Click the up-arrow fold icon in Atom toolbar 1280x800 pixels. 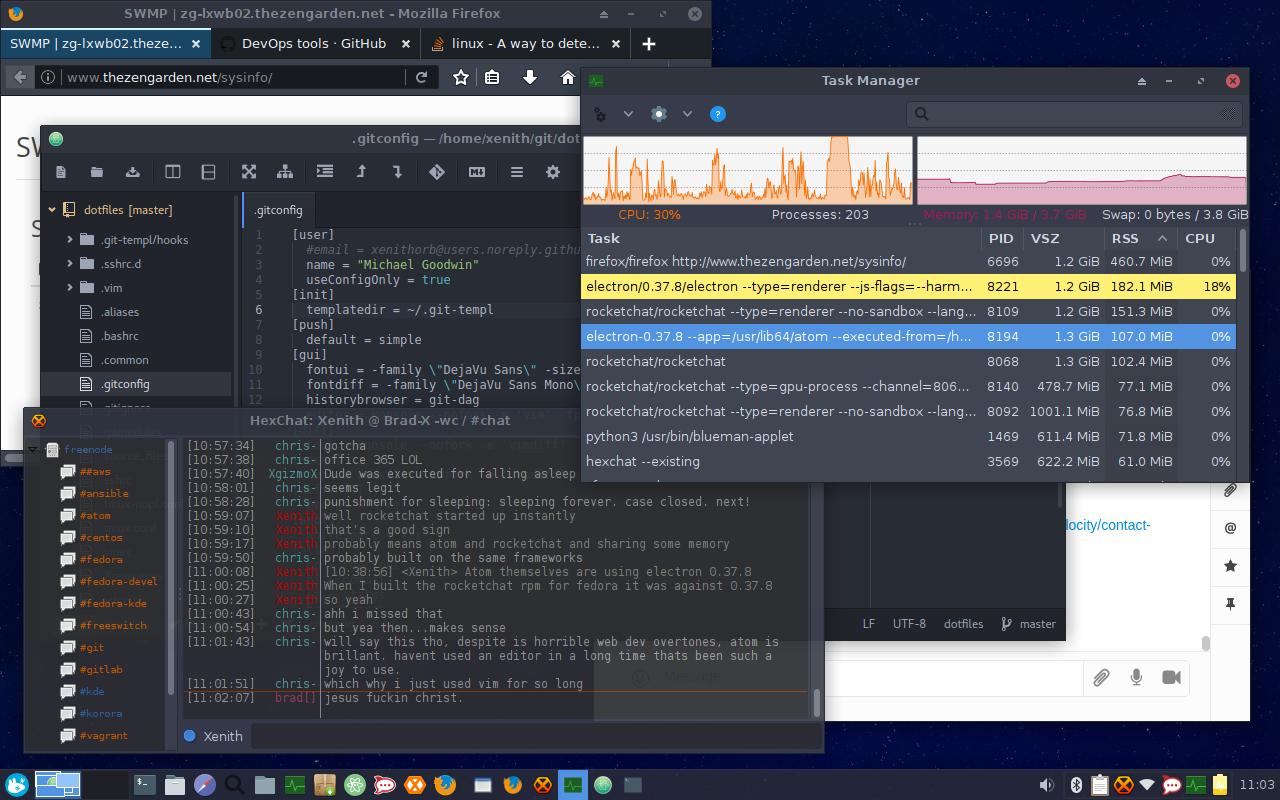(x=361, y=172)
